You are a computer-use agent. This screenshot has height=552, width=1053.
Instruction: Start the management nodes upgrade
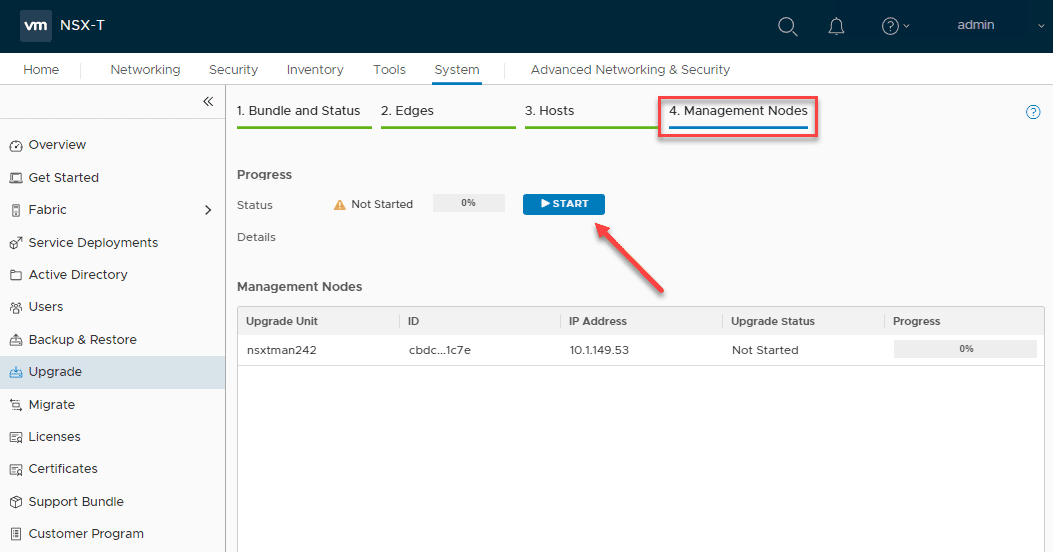point(563,204)
